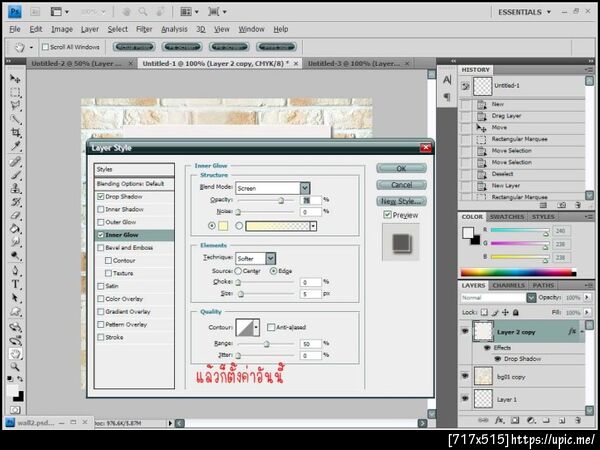Screen dimensions: 600x450
Task: Select the Zoom tool in the toolbox
Action: (15, 367)
